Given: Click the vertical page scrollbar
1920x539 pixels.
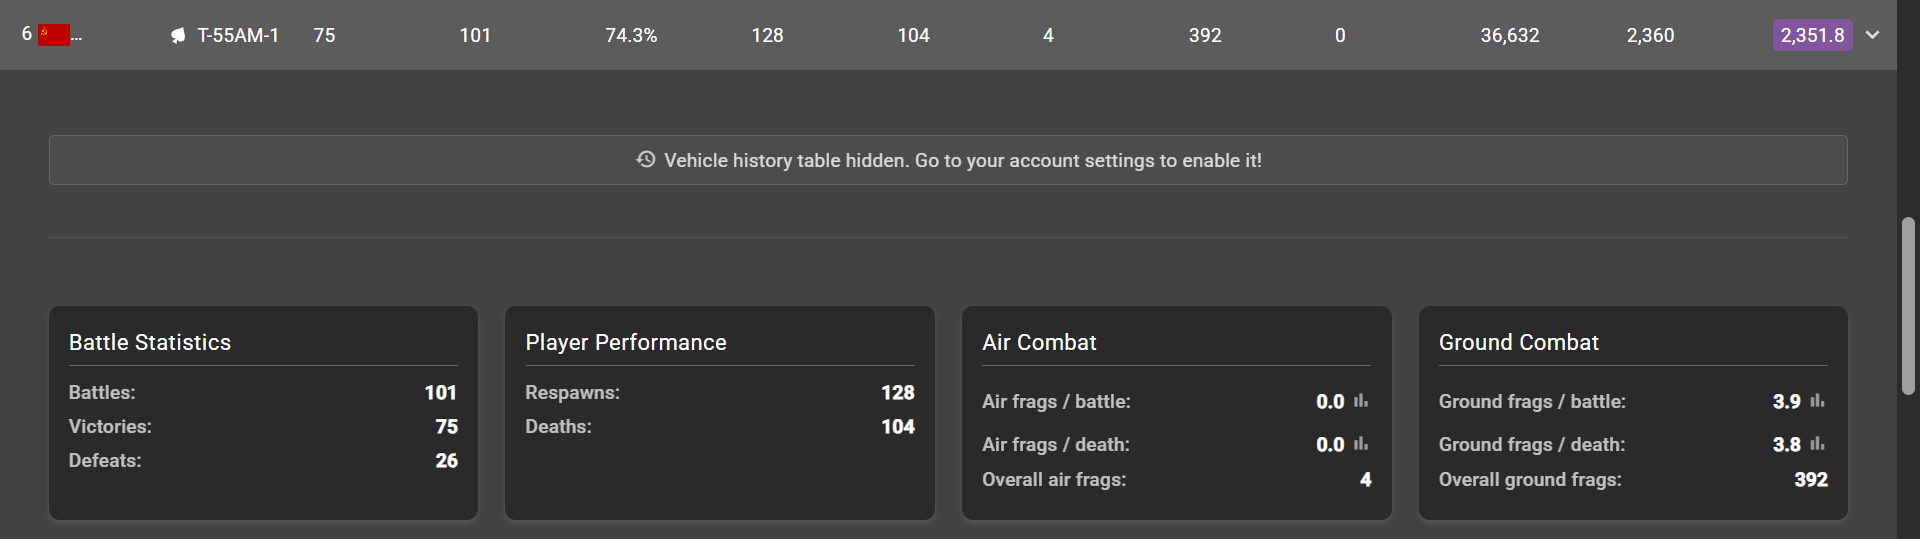Looking at the screenshot, I should pyautogui.click(x=1908, y=305).
